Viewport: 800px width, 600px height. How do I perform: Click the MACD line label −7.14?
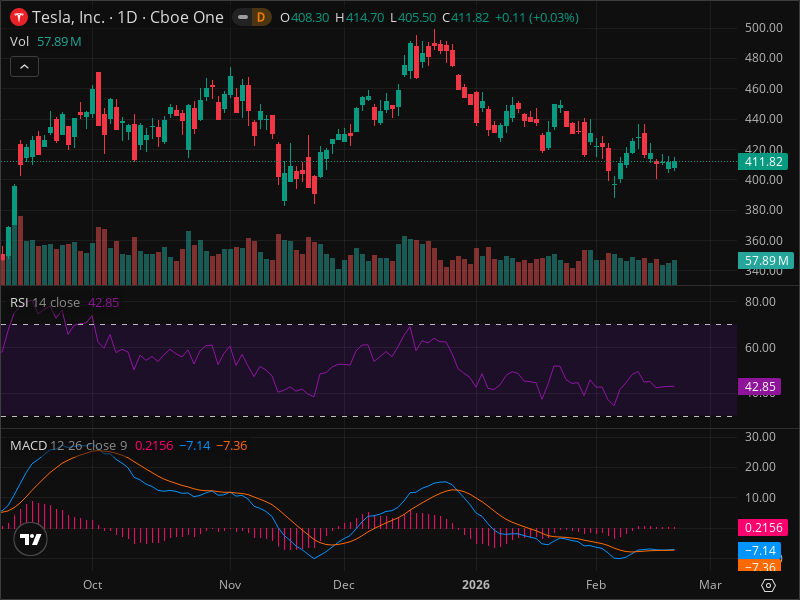click(760, 551)
